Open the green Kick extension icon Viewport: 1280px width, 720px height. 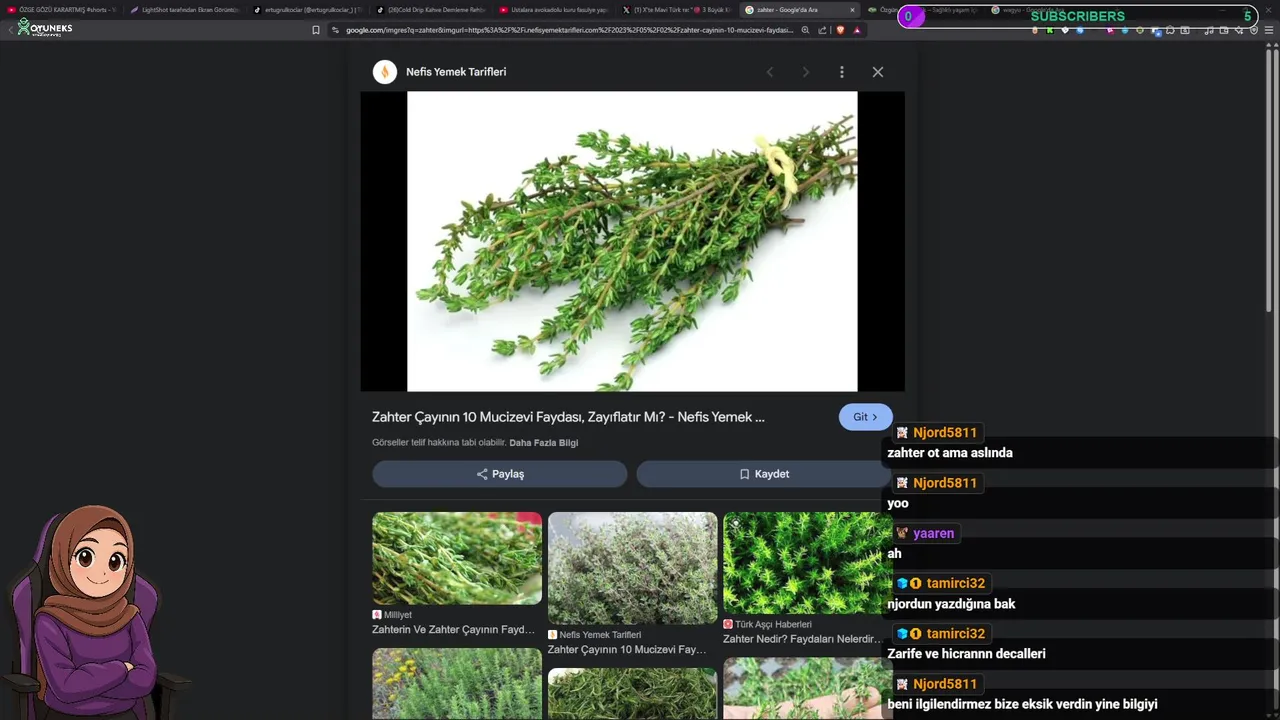(x=1049, y=30)
